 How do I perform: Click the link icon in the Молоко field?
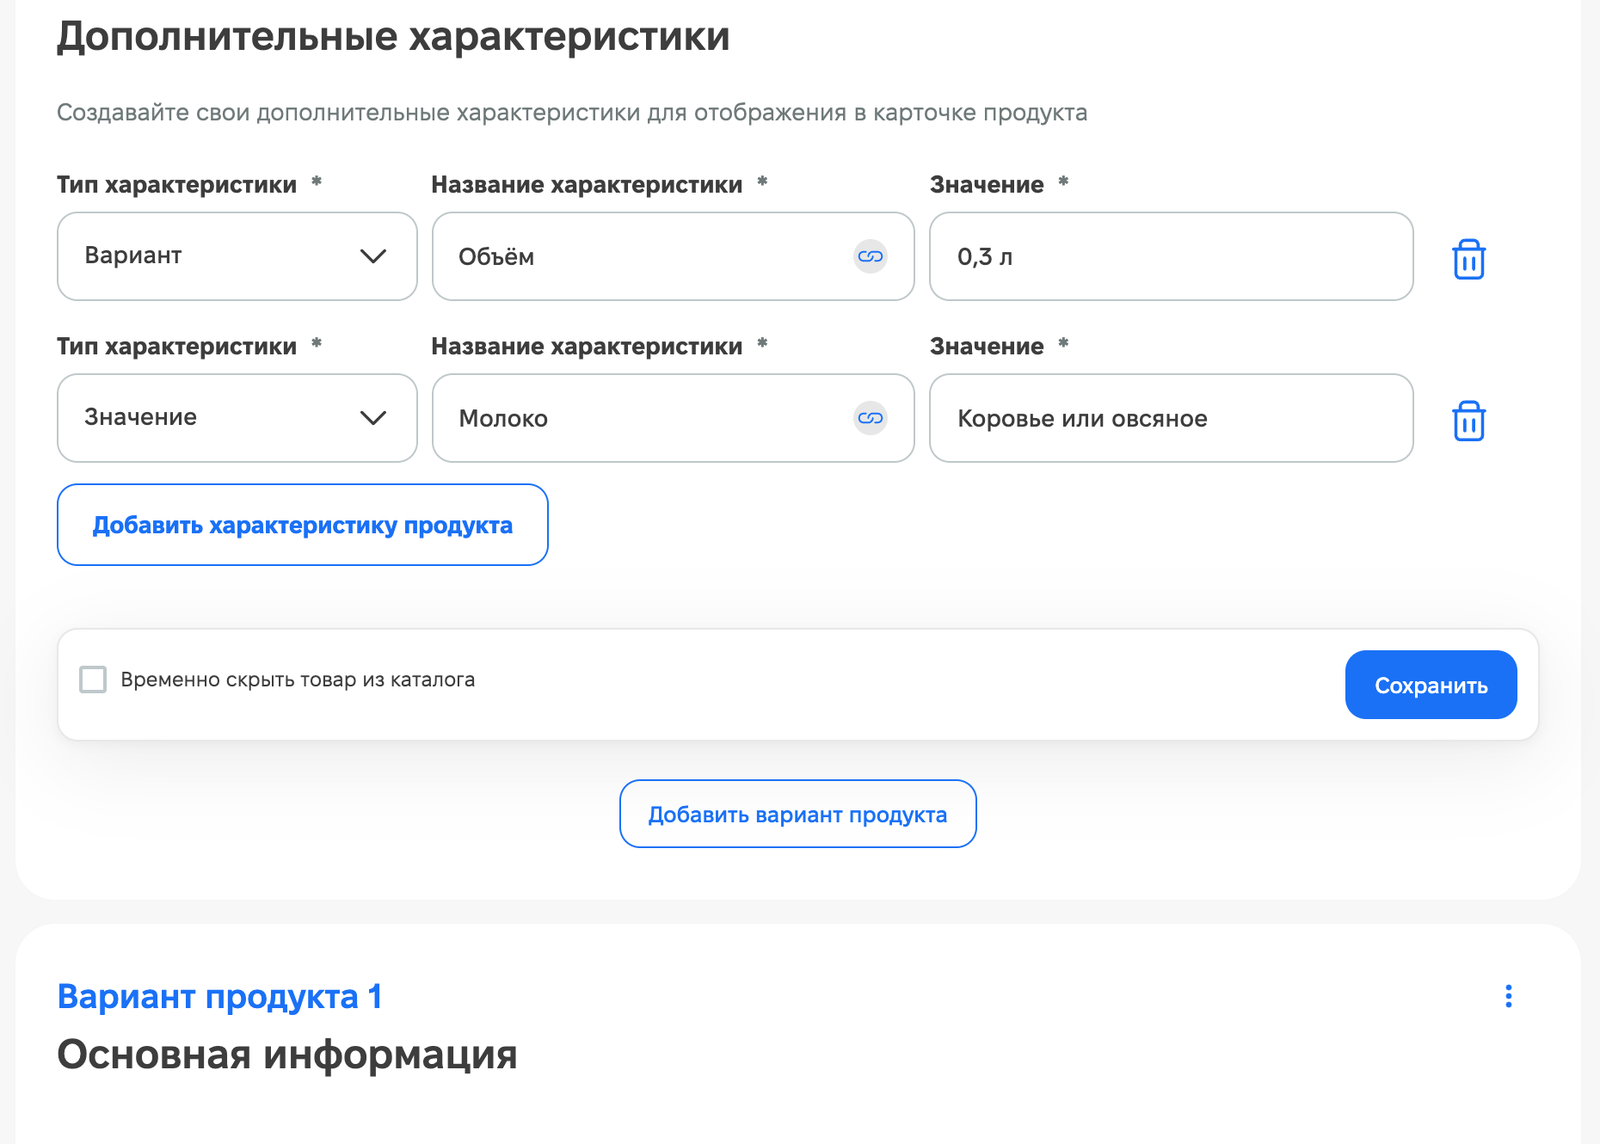(x=870, y=418)
